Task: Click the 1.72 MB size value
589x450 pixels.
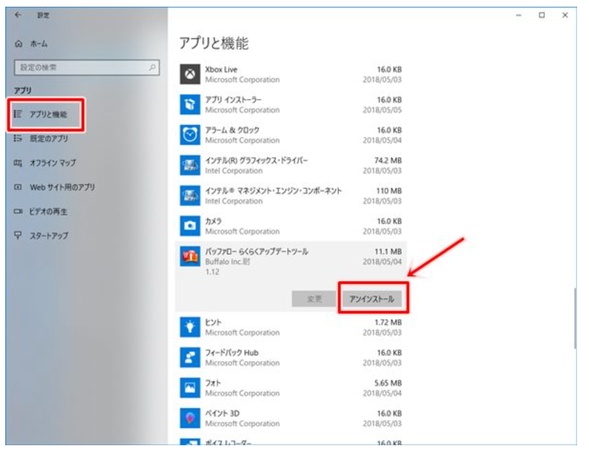Action: pyautogui.click(x=388, y=322)
